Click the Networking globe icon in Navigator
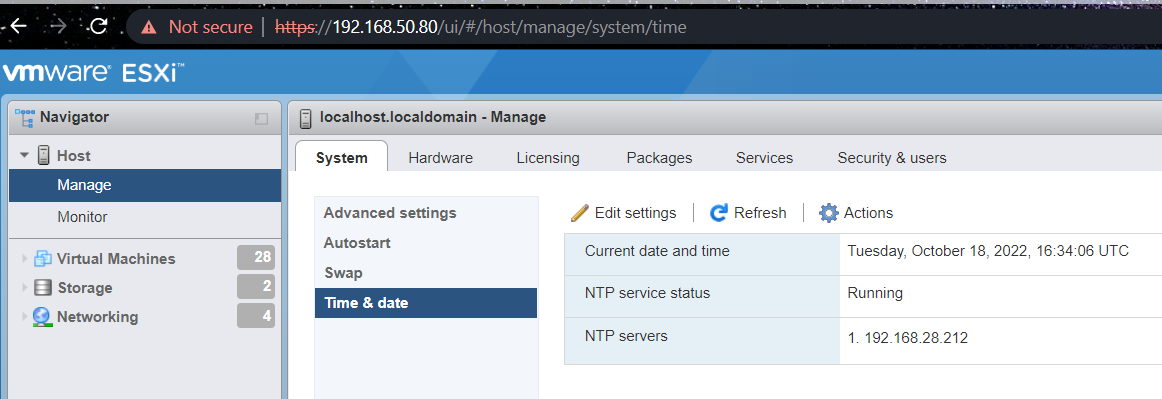 click(x=43, y=317)
